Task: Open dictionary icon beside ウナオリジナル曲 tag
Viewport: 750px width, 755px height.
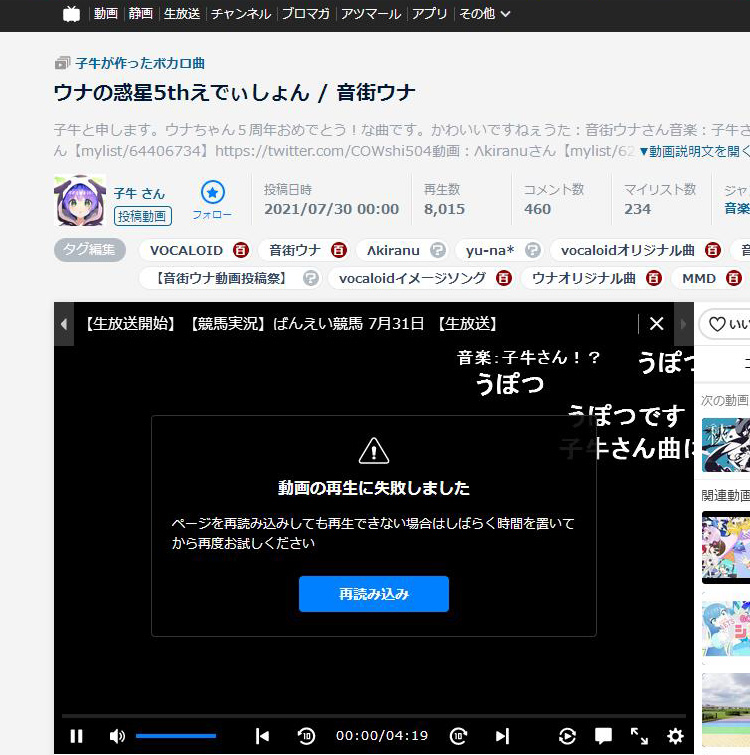Action: click(x=653, y=278)
